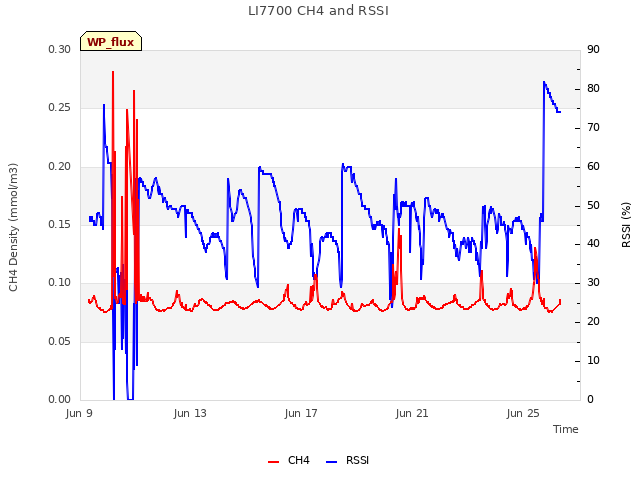
Task: Click the 90 right axis value
Action: click(x=593, y=50)
